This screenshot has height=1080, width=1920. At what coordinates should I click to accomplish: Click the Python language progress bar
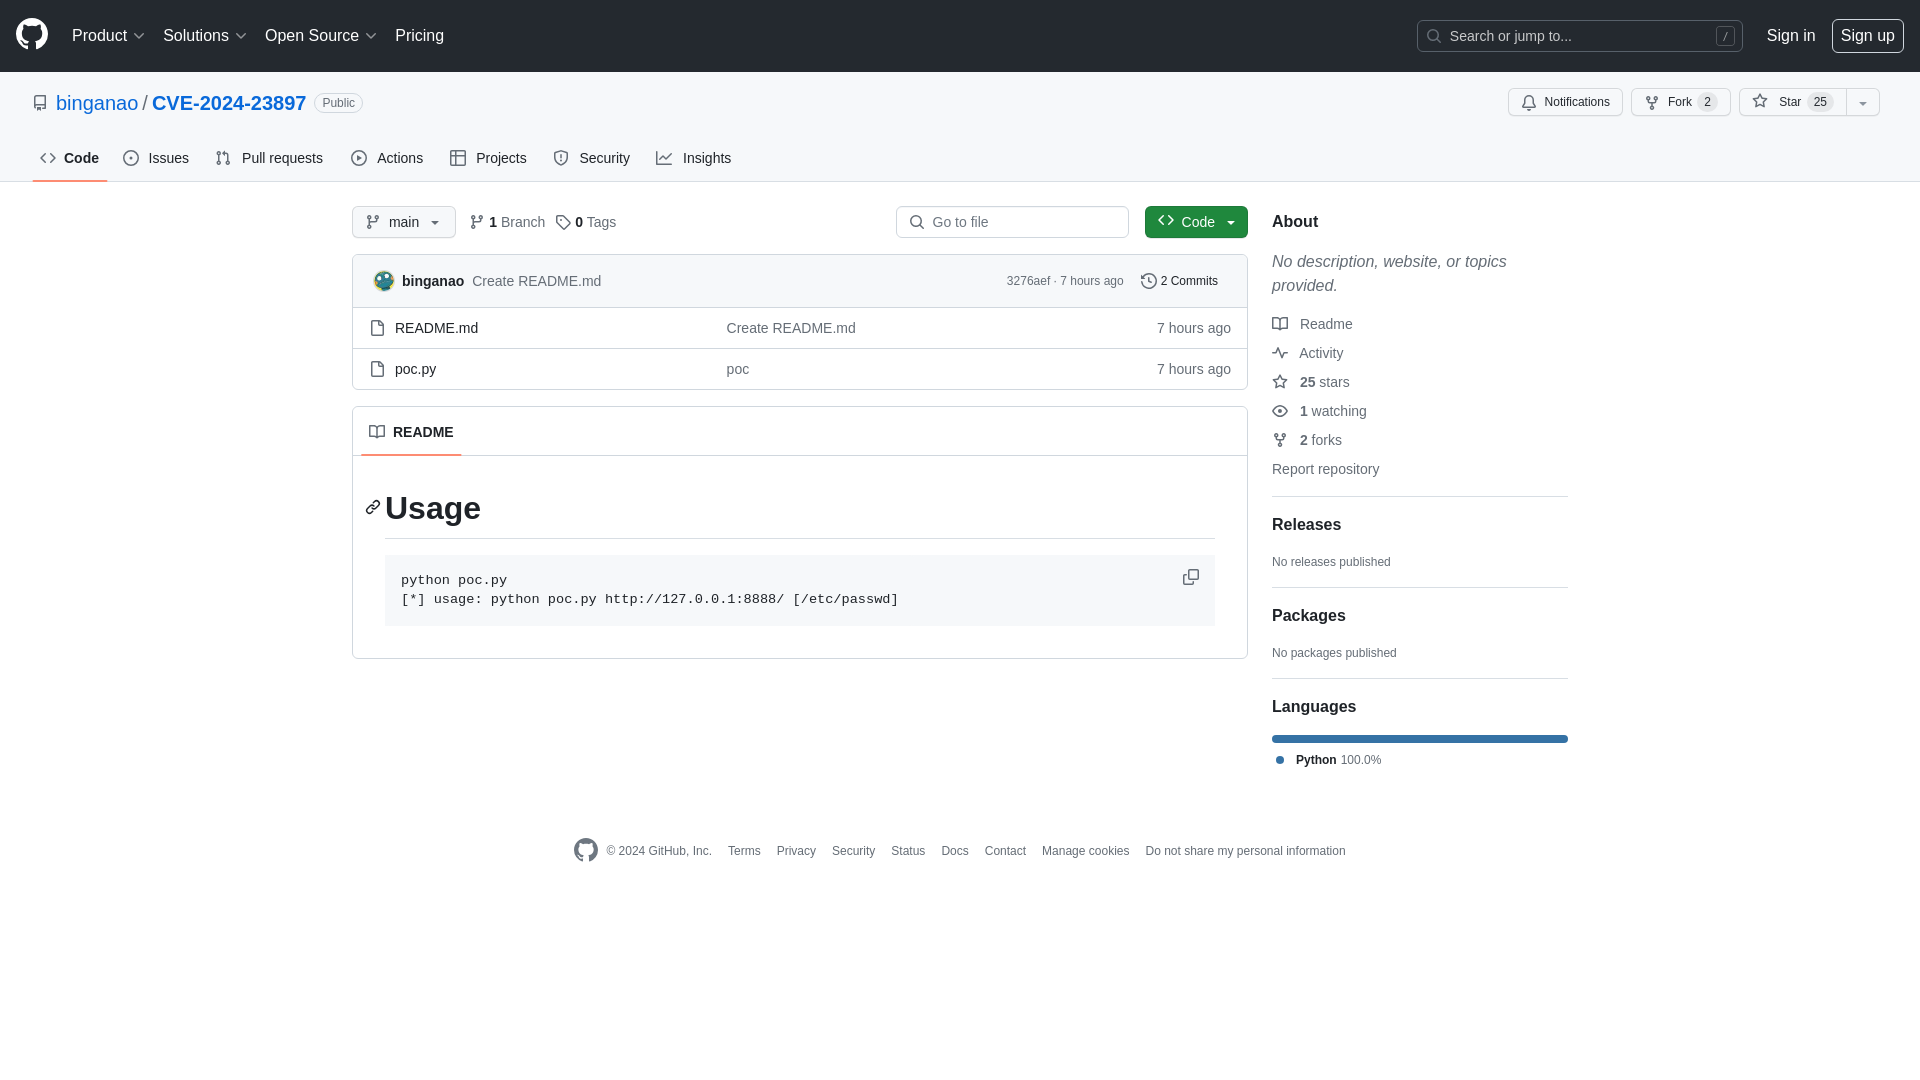[1420, 739]
